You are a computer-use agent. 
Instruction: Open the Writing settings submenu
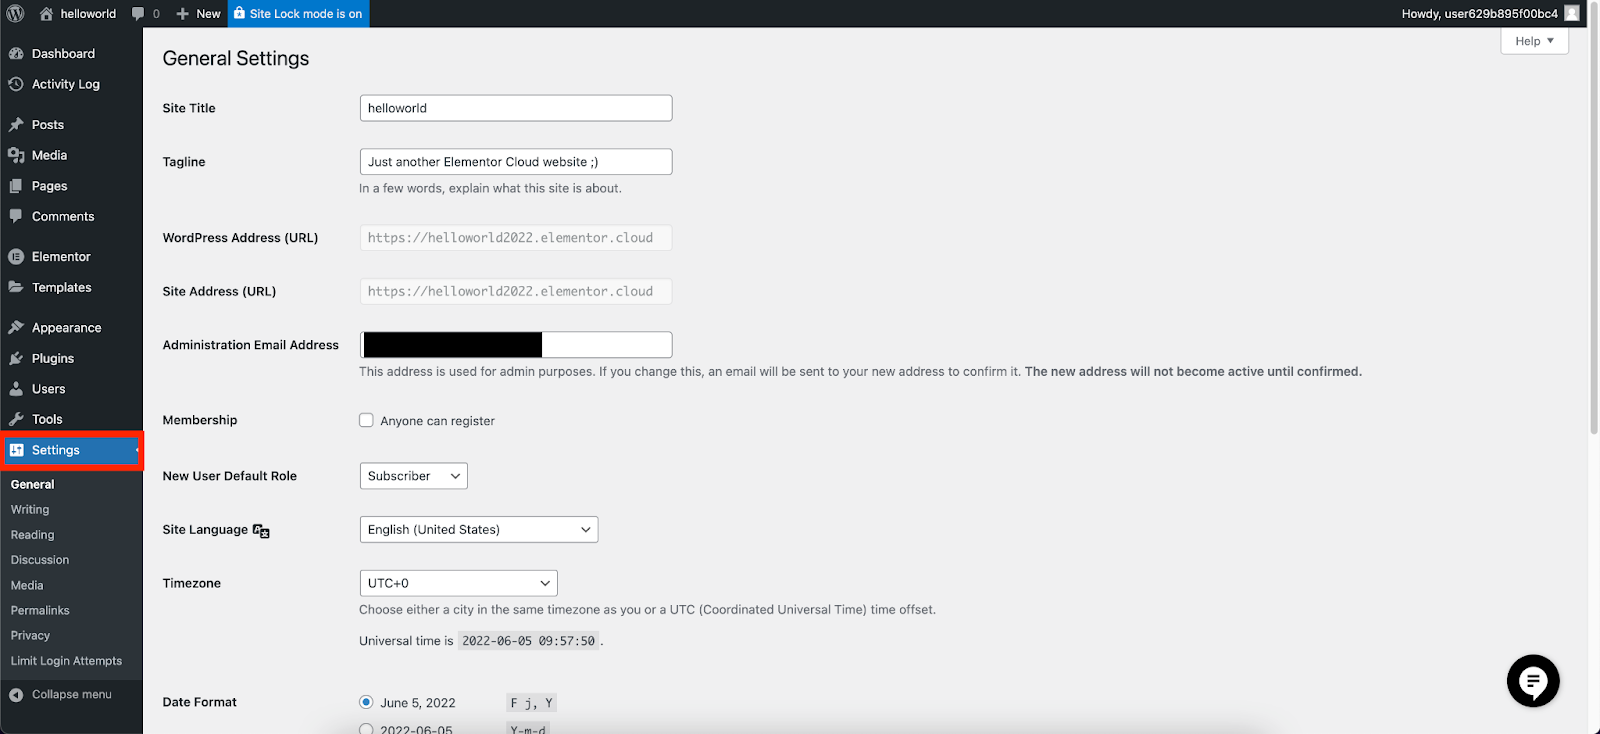point(30,509)
